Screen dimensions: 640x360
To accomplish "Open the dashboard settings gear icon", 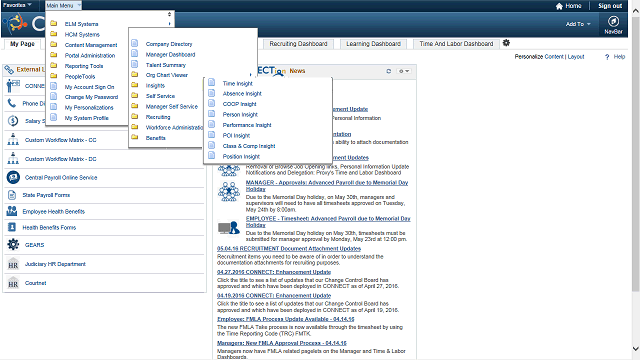I will click(506, 43).
